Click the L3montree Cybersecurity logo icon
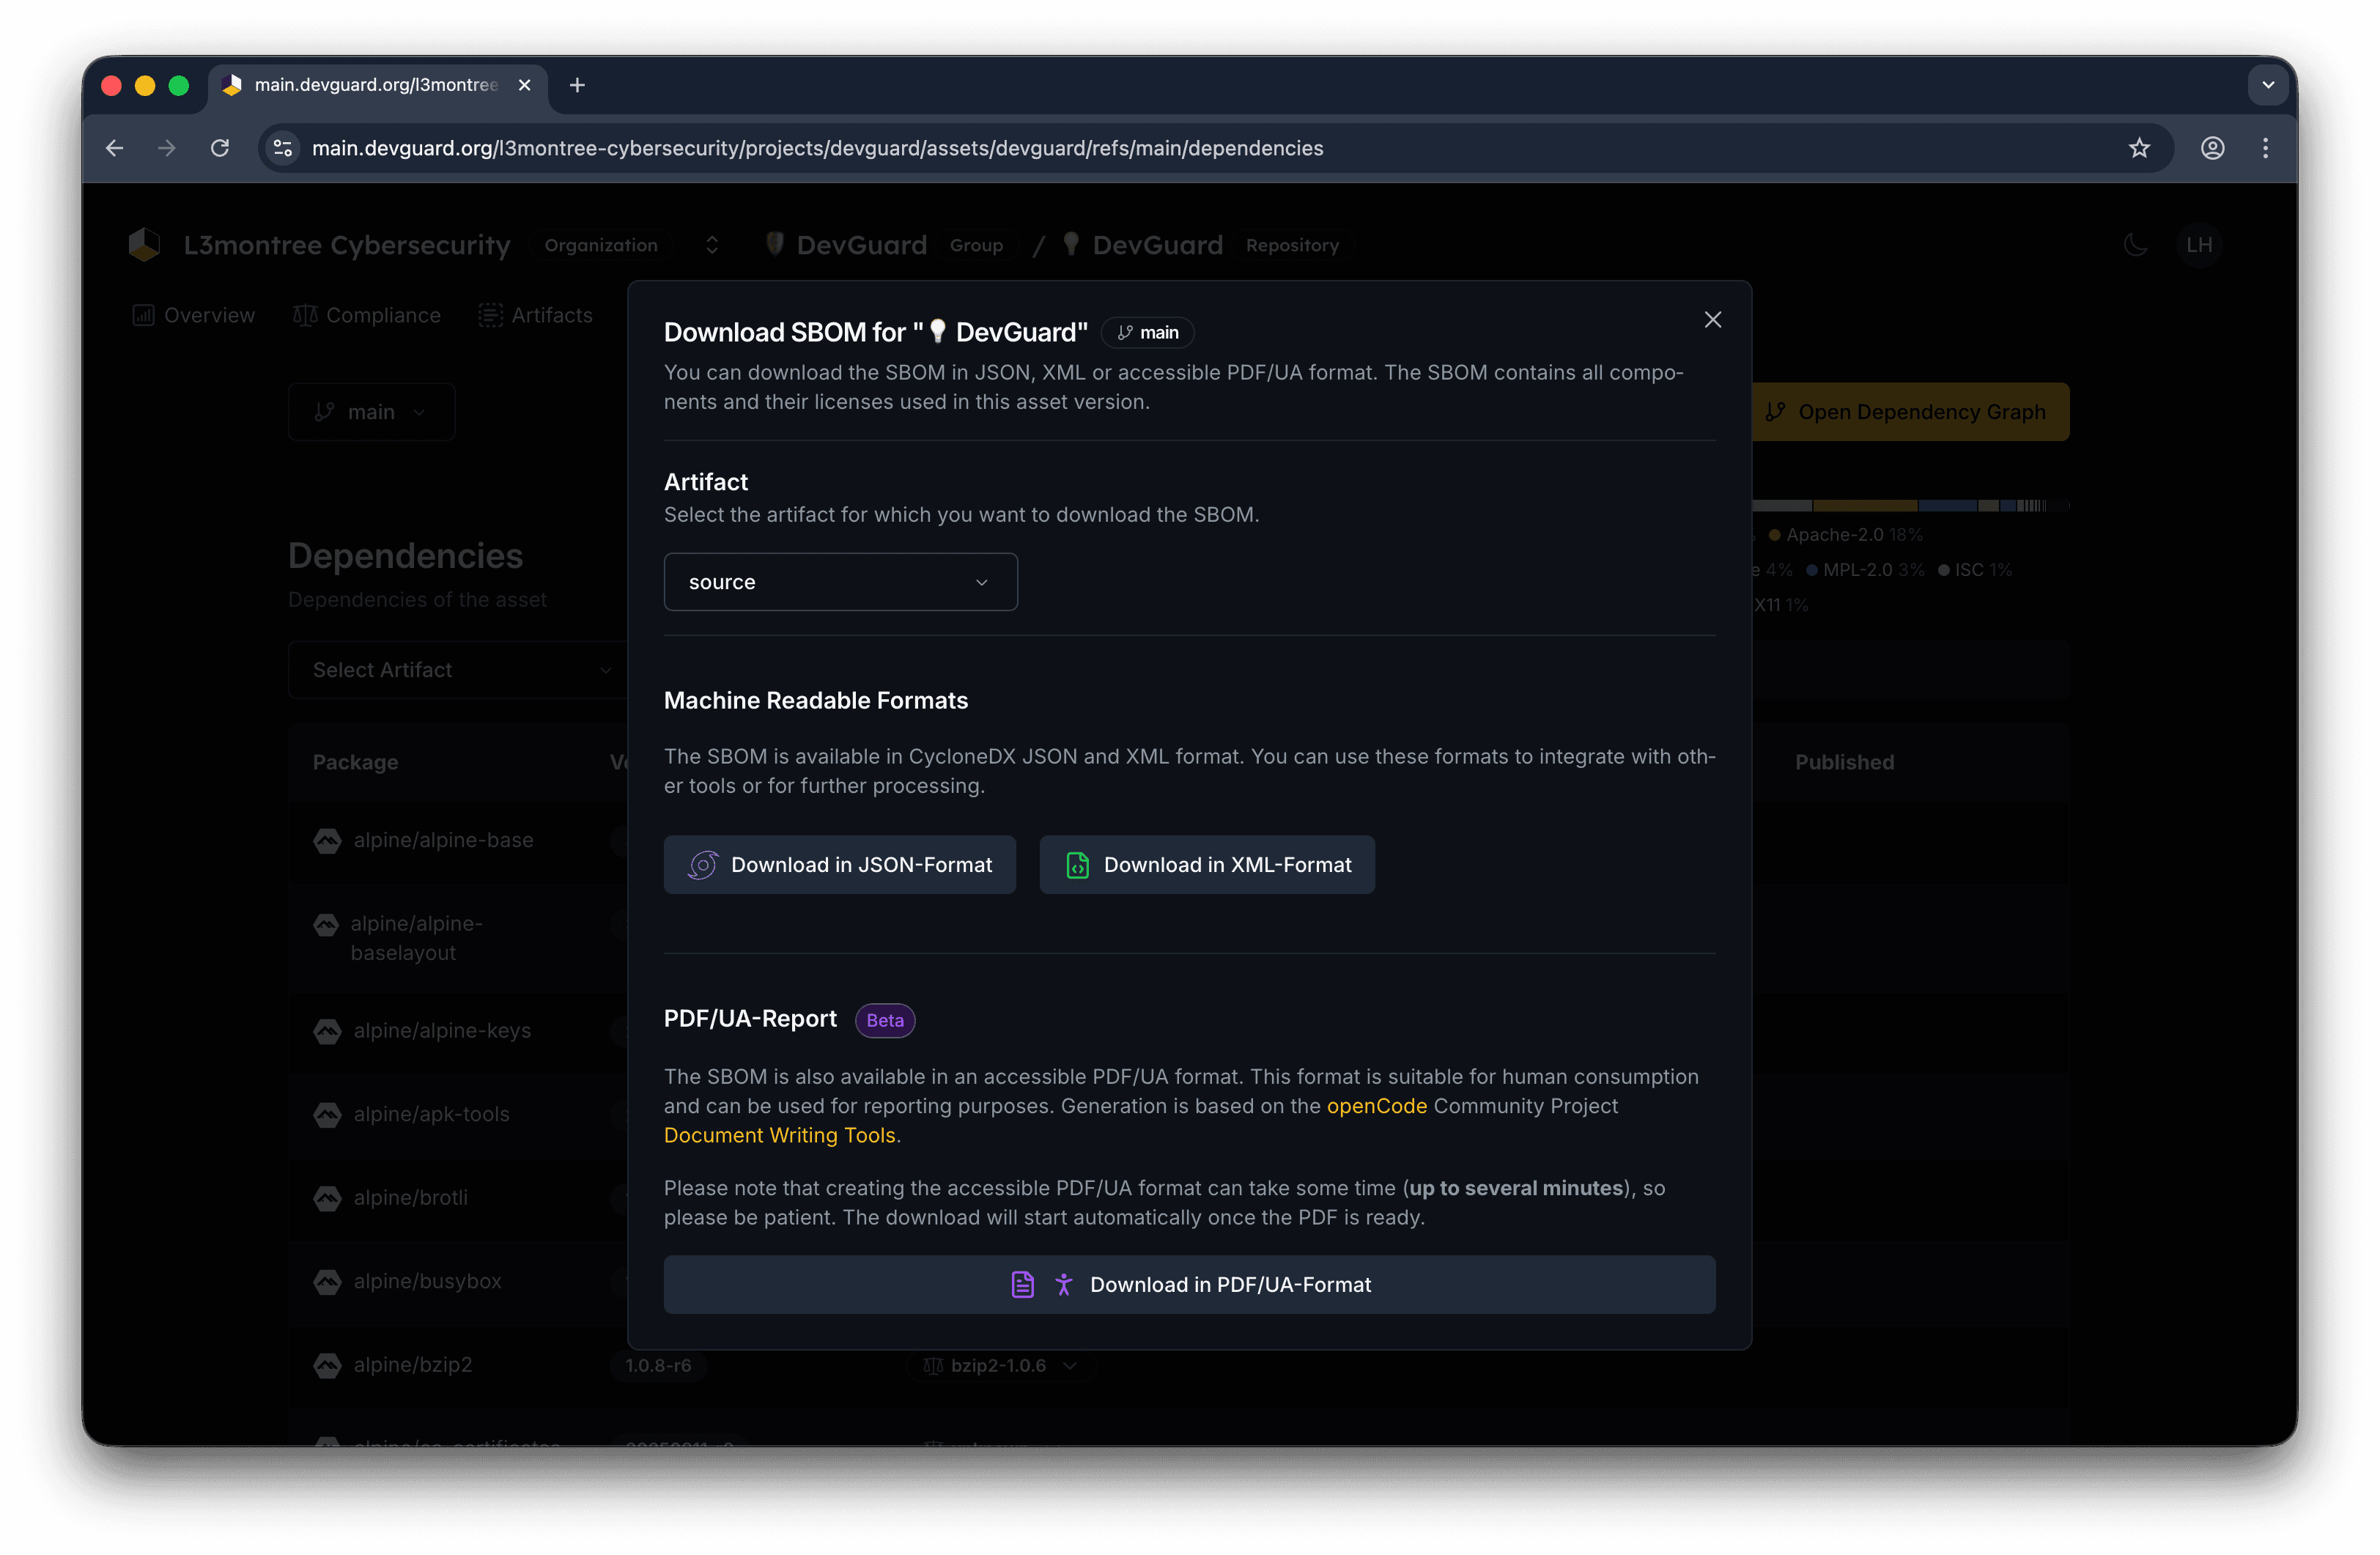Screen dimensions: 2380x1555 tap(145, 245)
